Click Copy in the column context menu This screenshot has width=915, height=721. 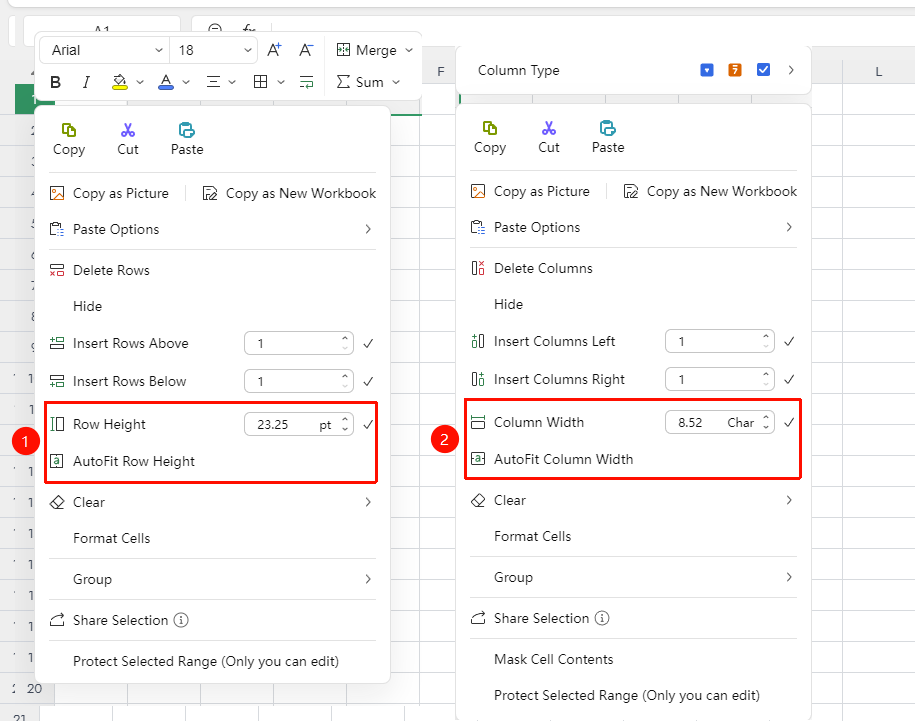point(490,138)
